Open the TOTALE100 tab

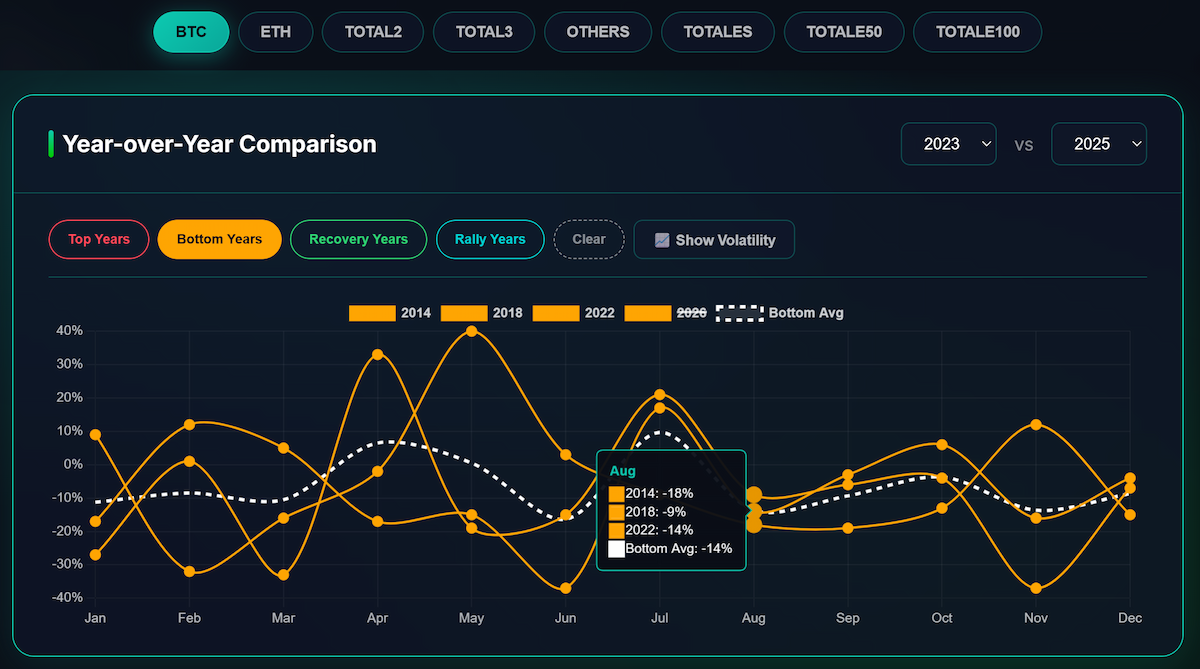click(978, 32)
